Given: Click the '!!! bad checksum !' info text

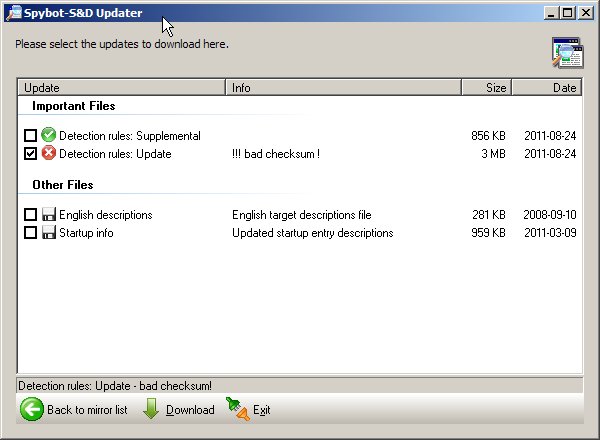Looking at the screenshot, I should point(276,154).
